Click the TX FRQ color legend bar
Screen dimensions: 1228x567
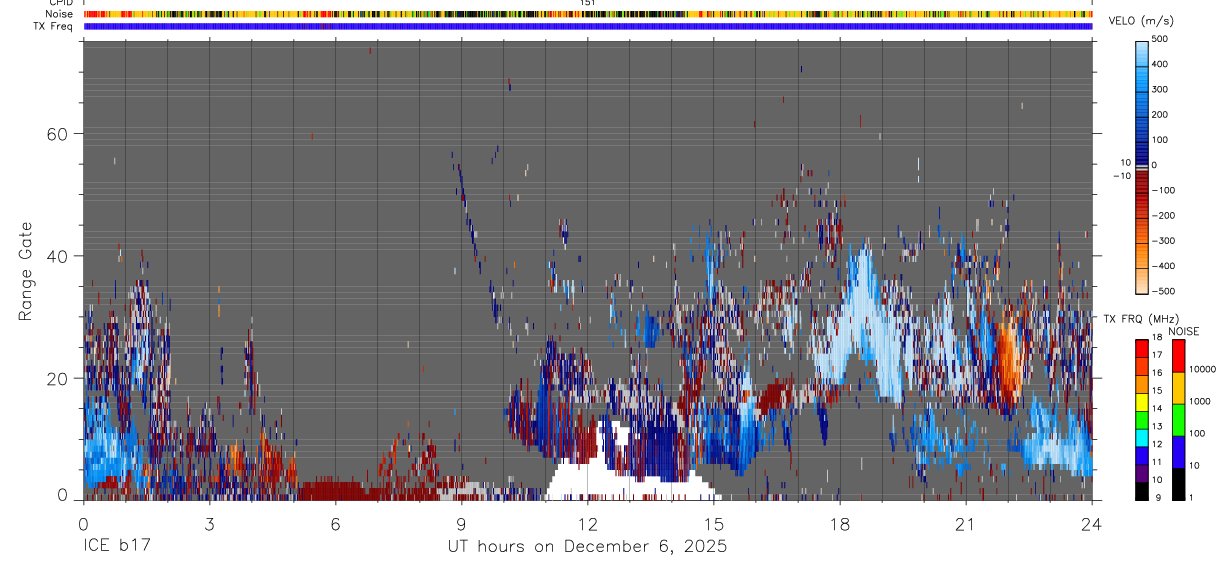[x=1142, y=420]
